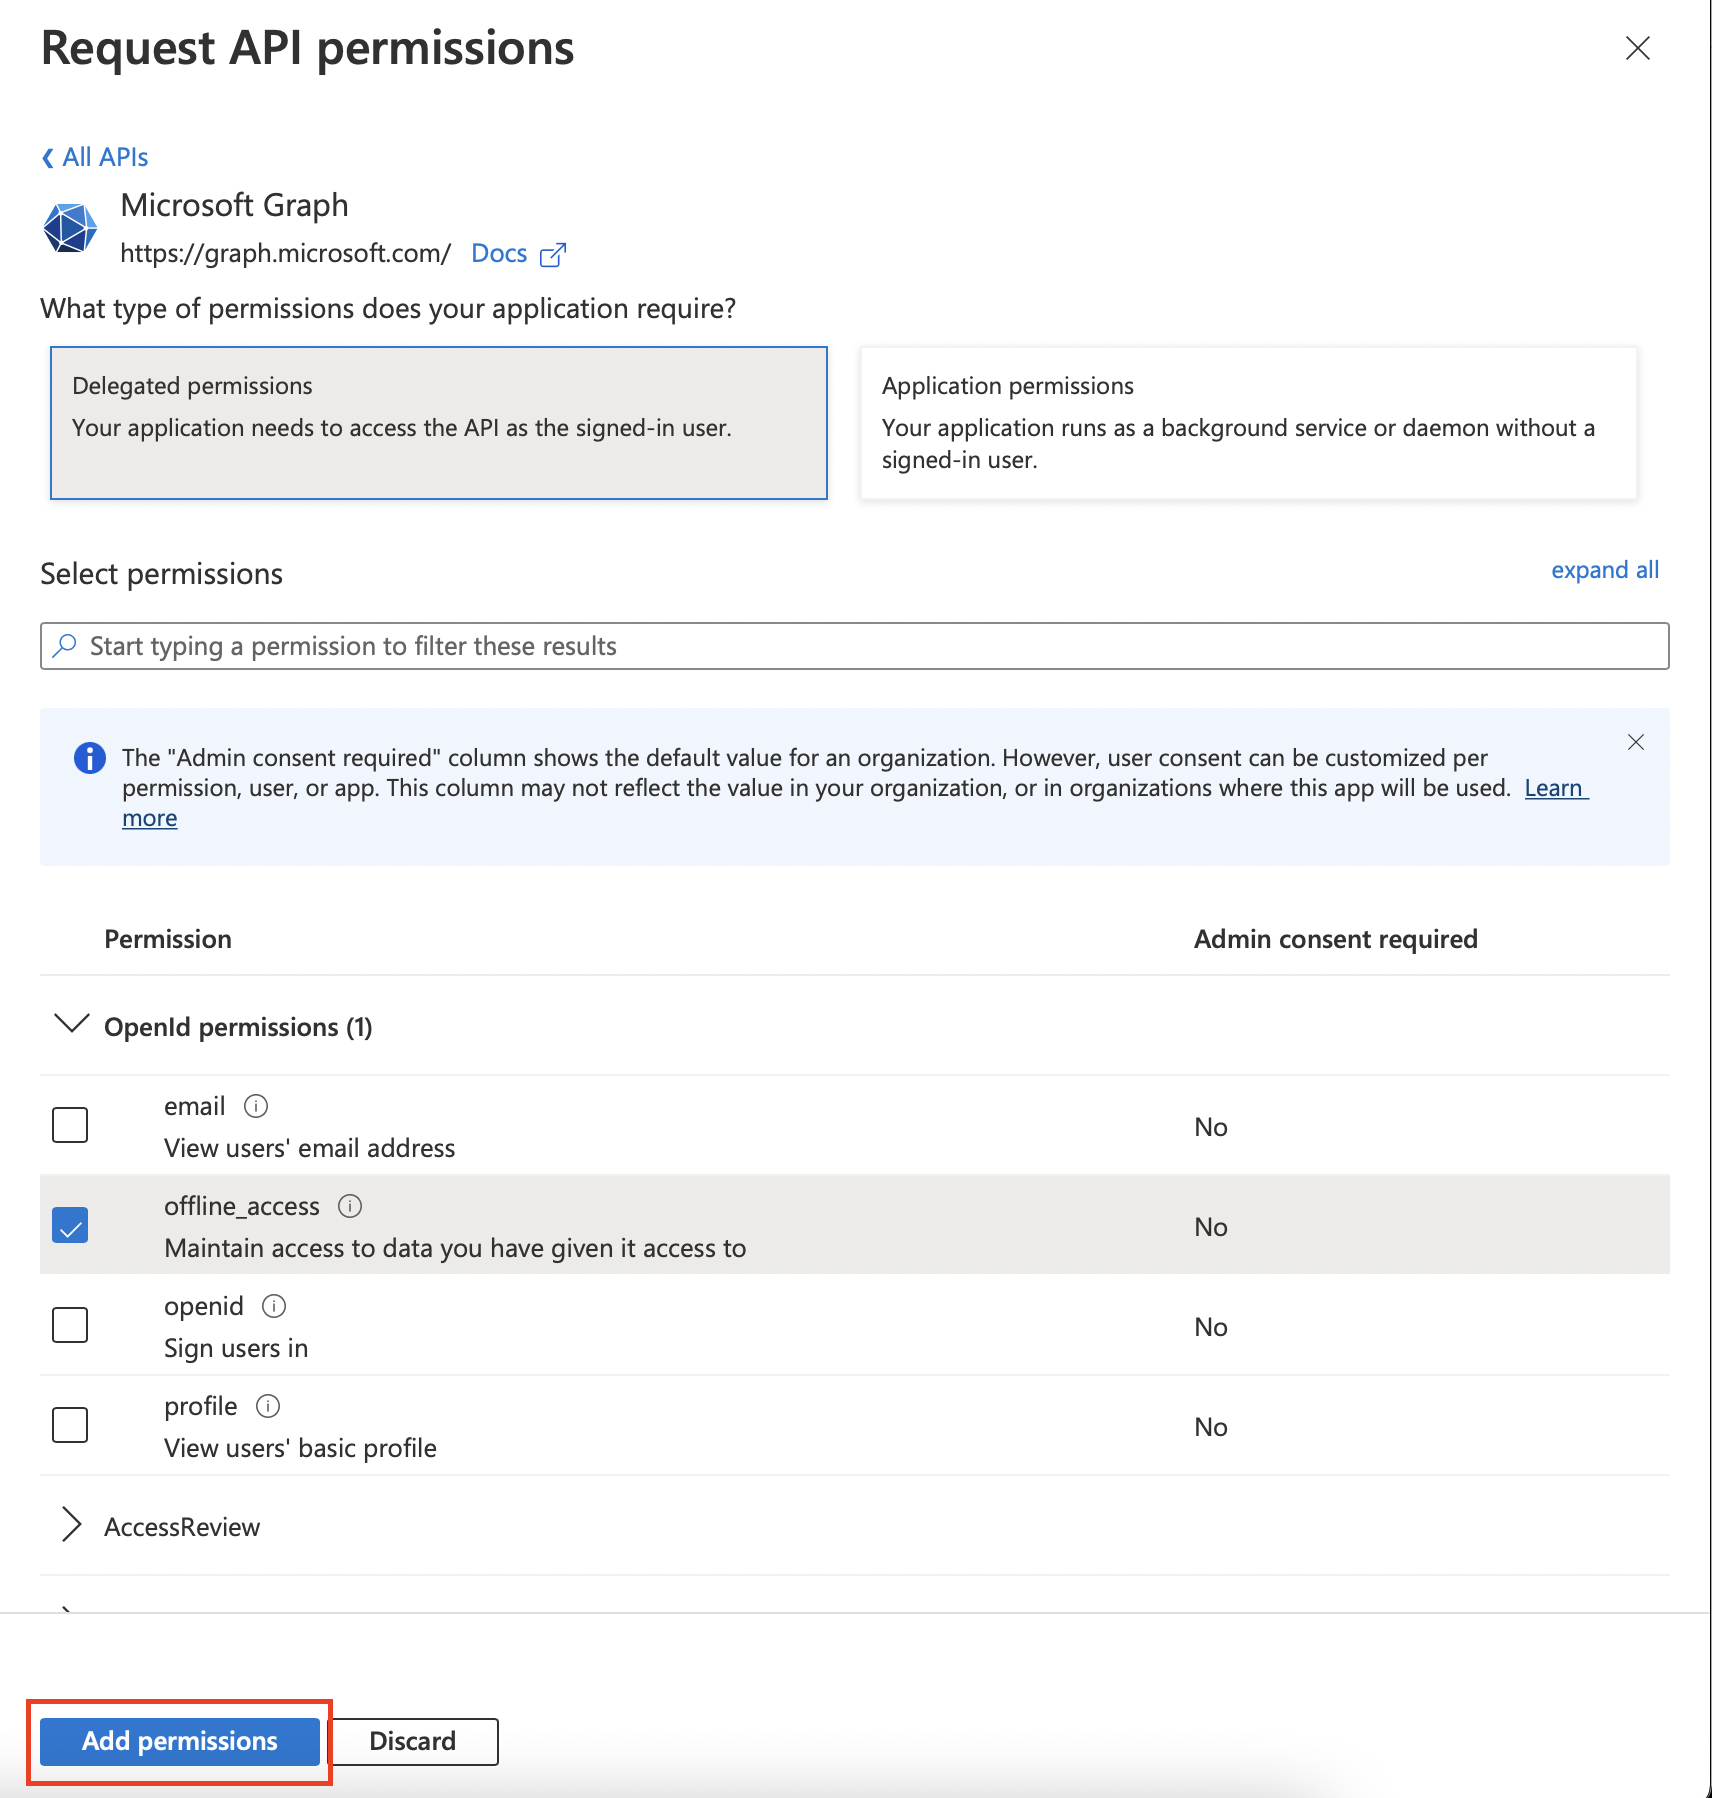The height and width of the screenshot is (1798, 1712).
Task: Open the Learn more link
Action: [x=1554, y=788]
